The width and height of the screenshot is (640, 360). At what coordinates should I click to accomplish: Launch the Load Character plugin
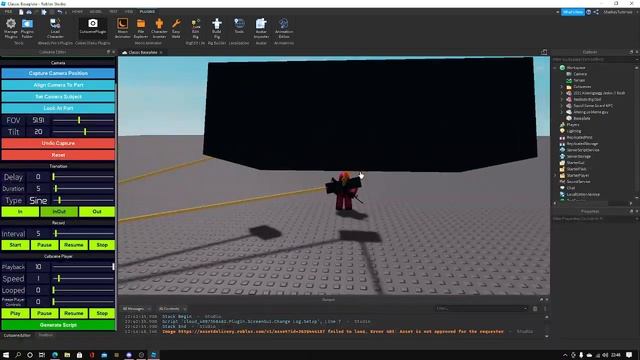(55, 28)
